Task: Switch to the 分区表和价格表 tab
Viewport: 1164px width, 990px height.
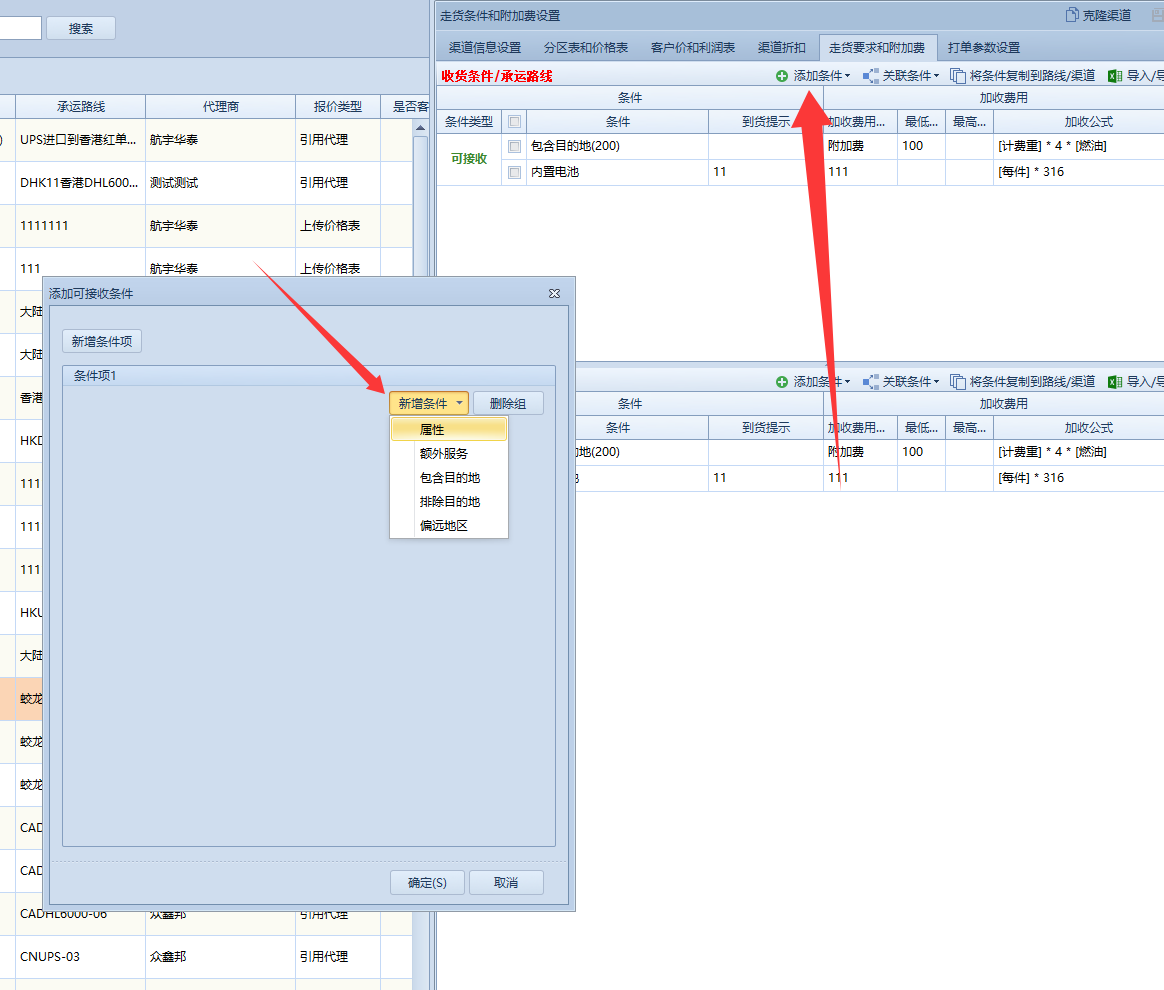Action: [x=586, y=48]
